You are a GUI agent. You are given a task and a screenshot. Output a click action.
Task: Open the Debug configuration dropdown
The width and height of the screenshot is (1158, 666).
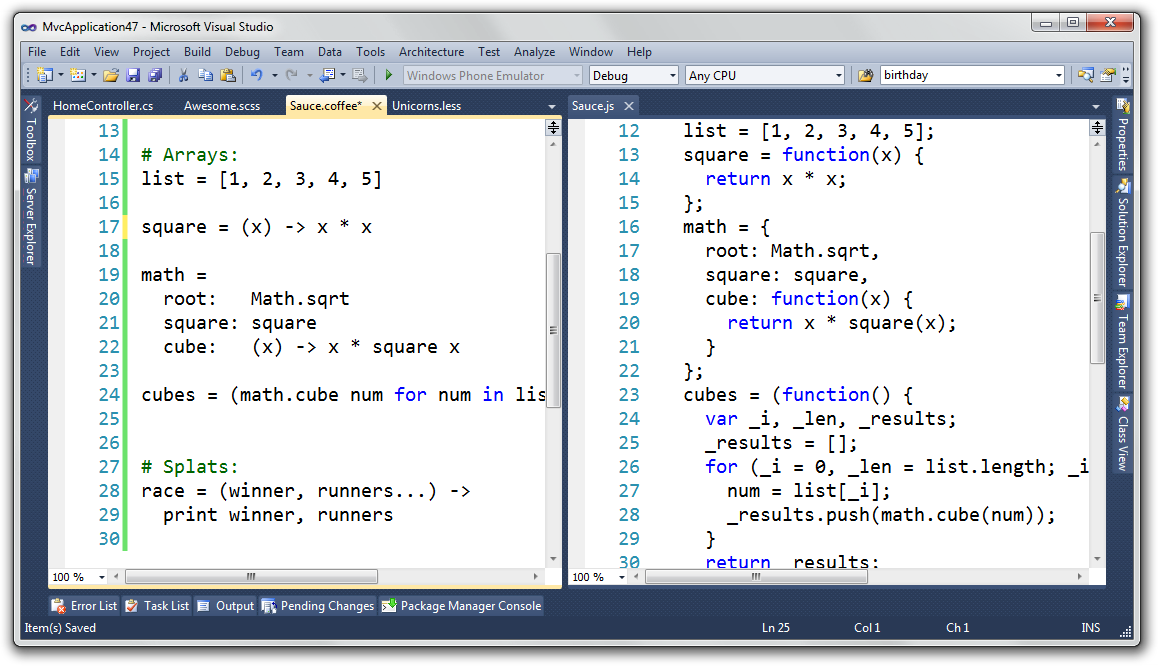(633, 75)
